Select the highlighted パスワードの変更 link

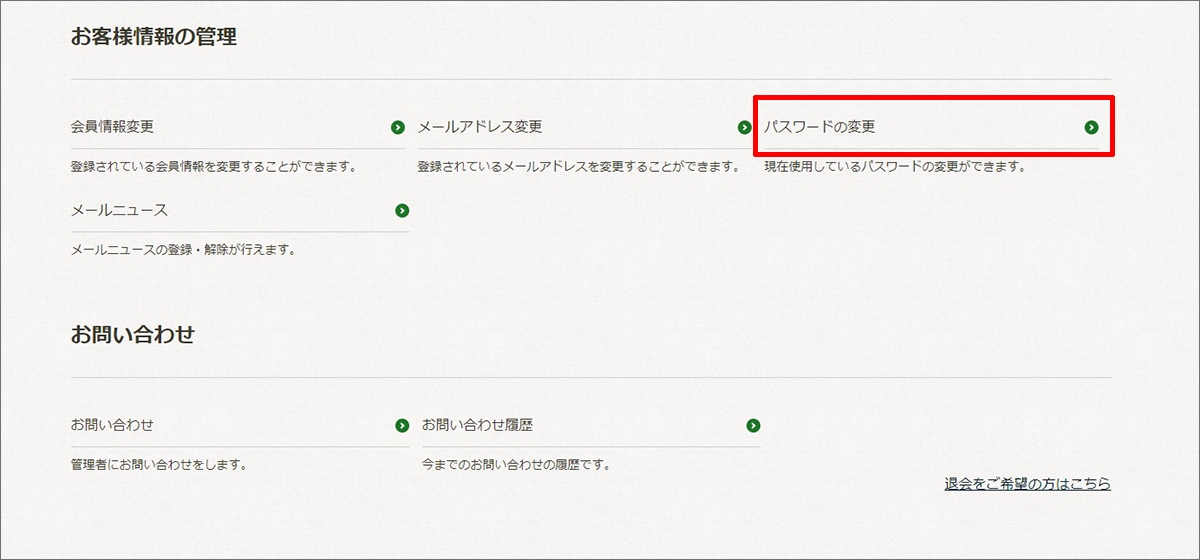click(820, 127)
